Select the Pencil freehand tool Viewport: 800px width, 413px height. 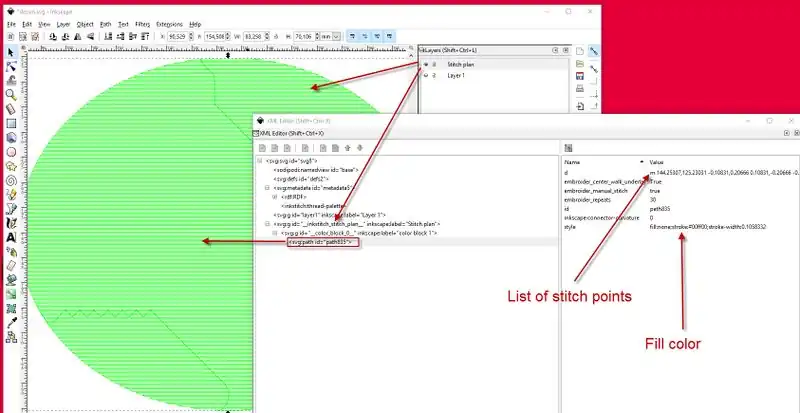point(11,195)
